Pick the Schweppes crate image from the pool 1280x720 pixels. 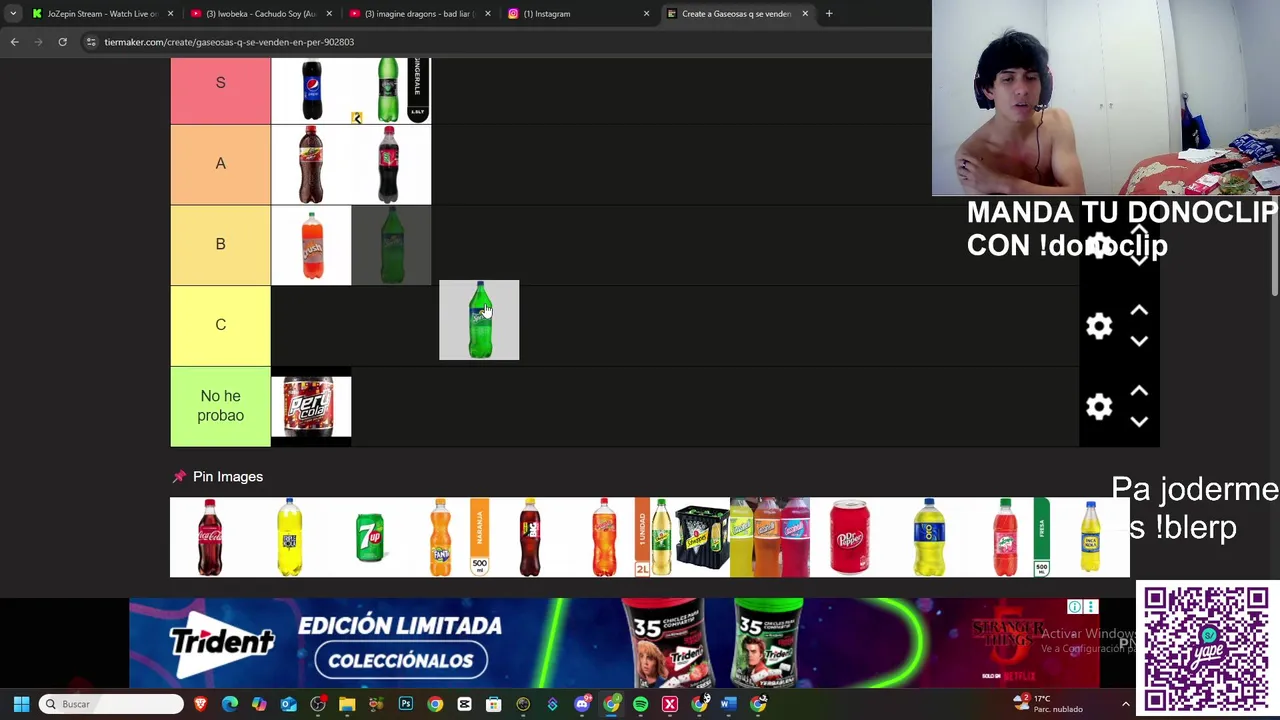(x=690, y=537)
